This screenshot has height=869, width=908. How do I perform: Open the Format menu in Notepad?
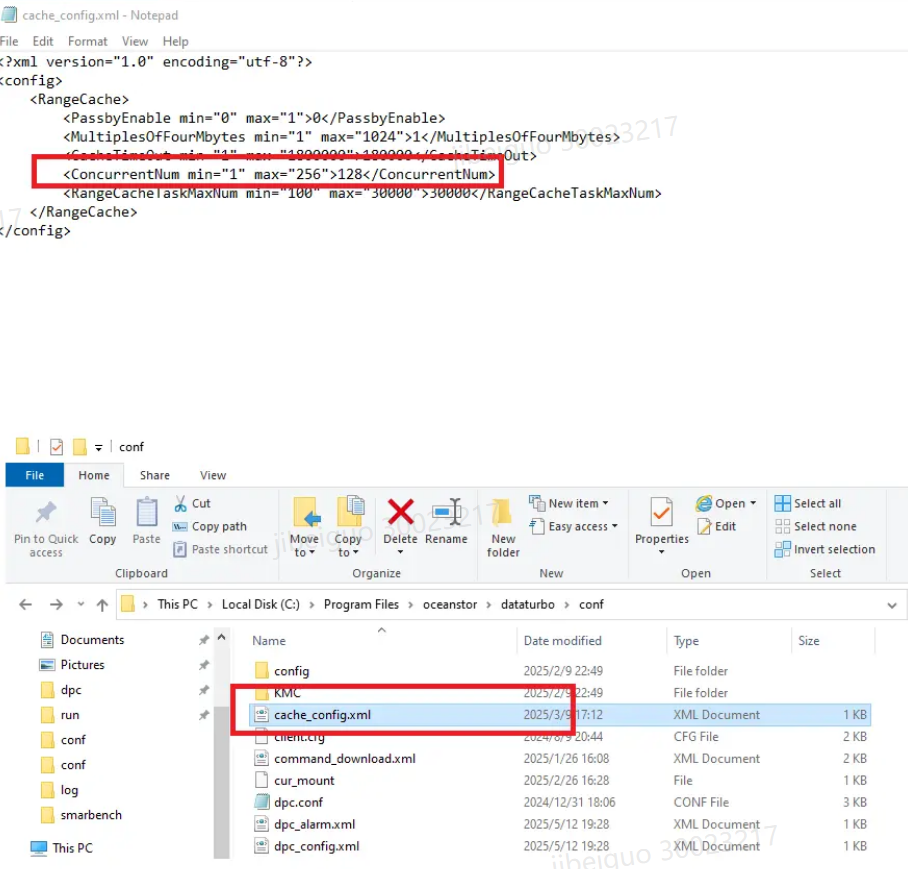(x=87, y=41)
